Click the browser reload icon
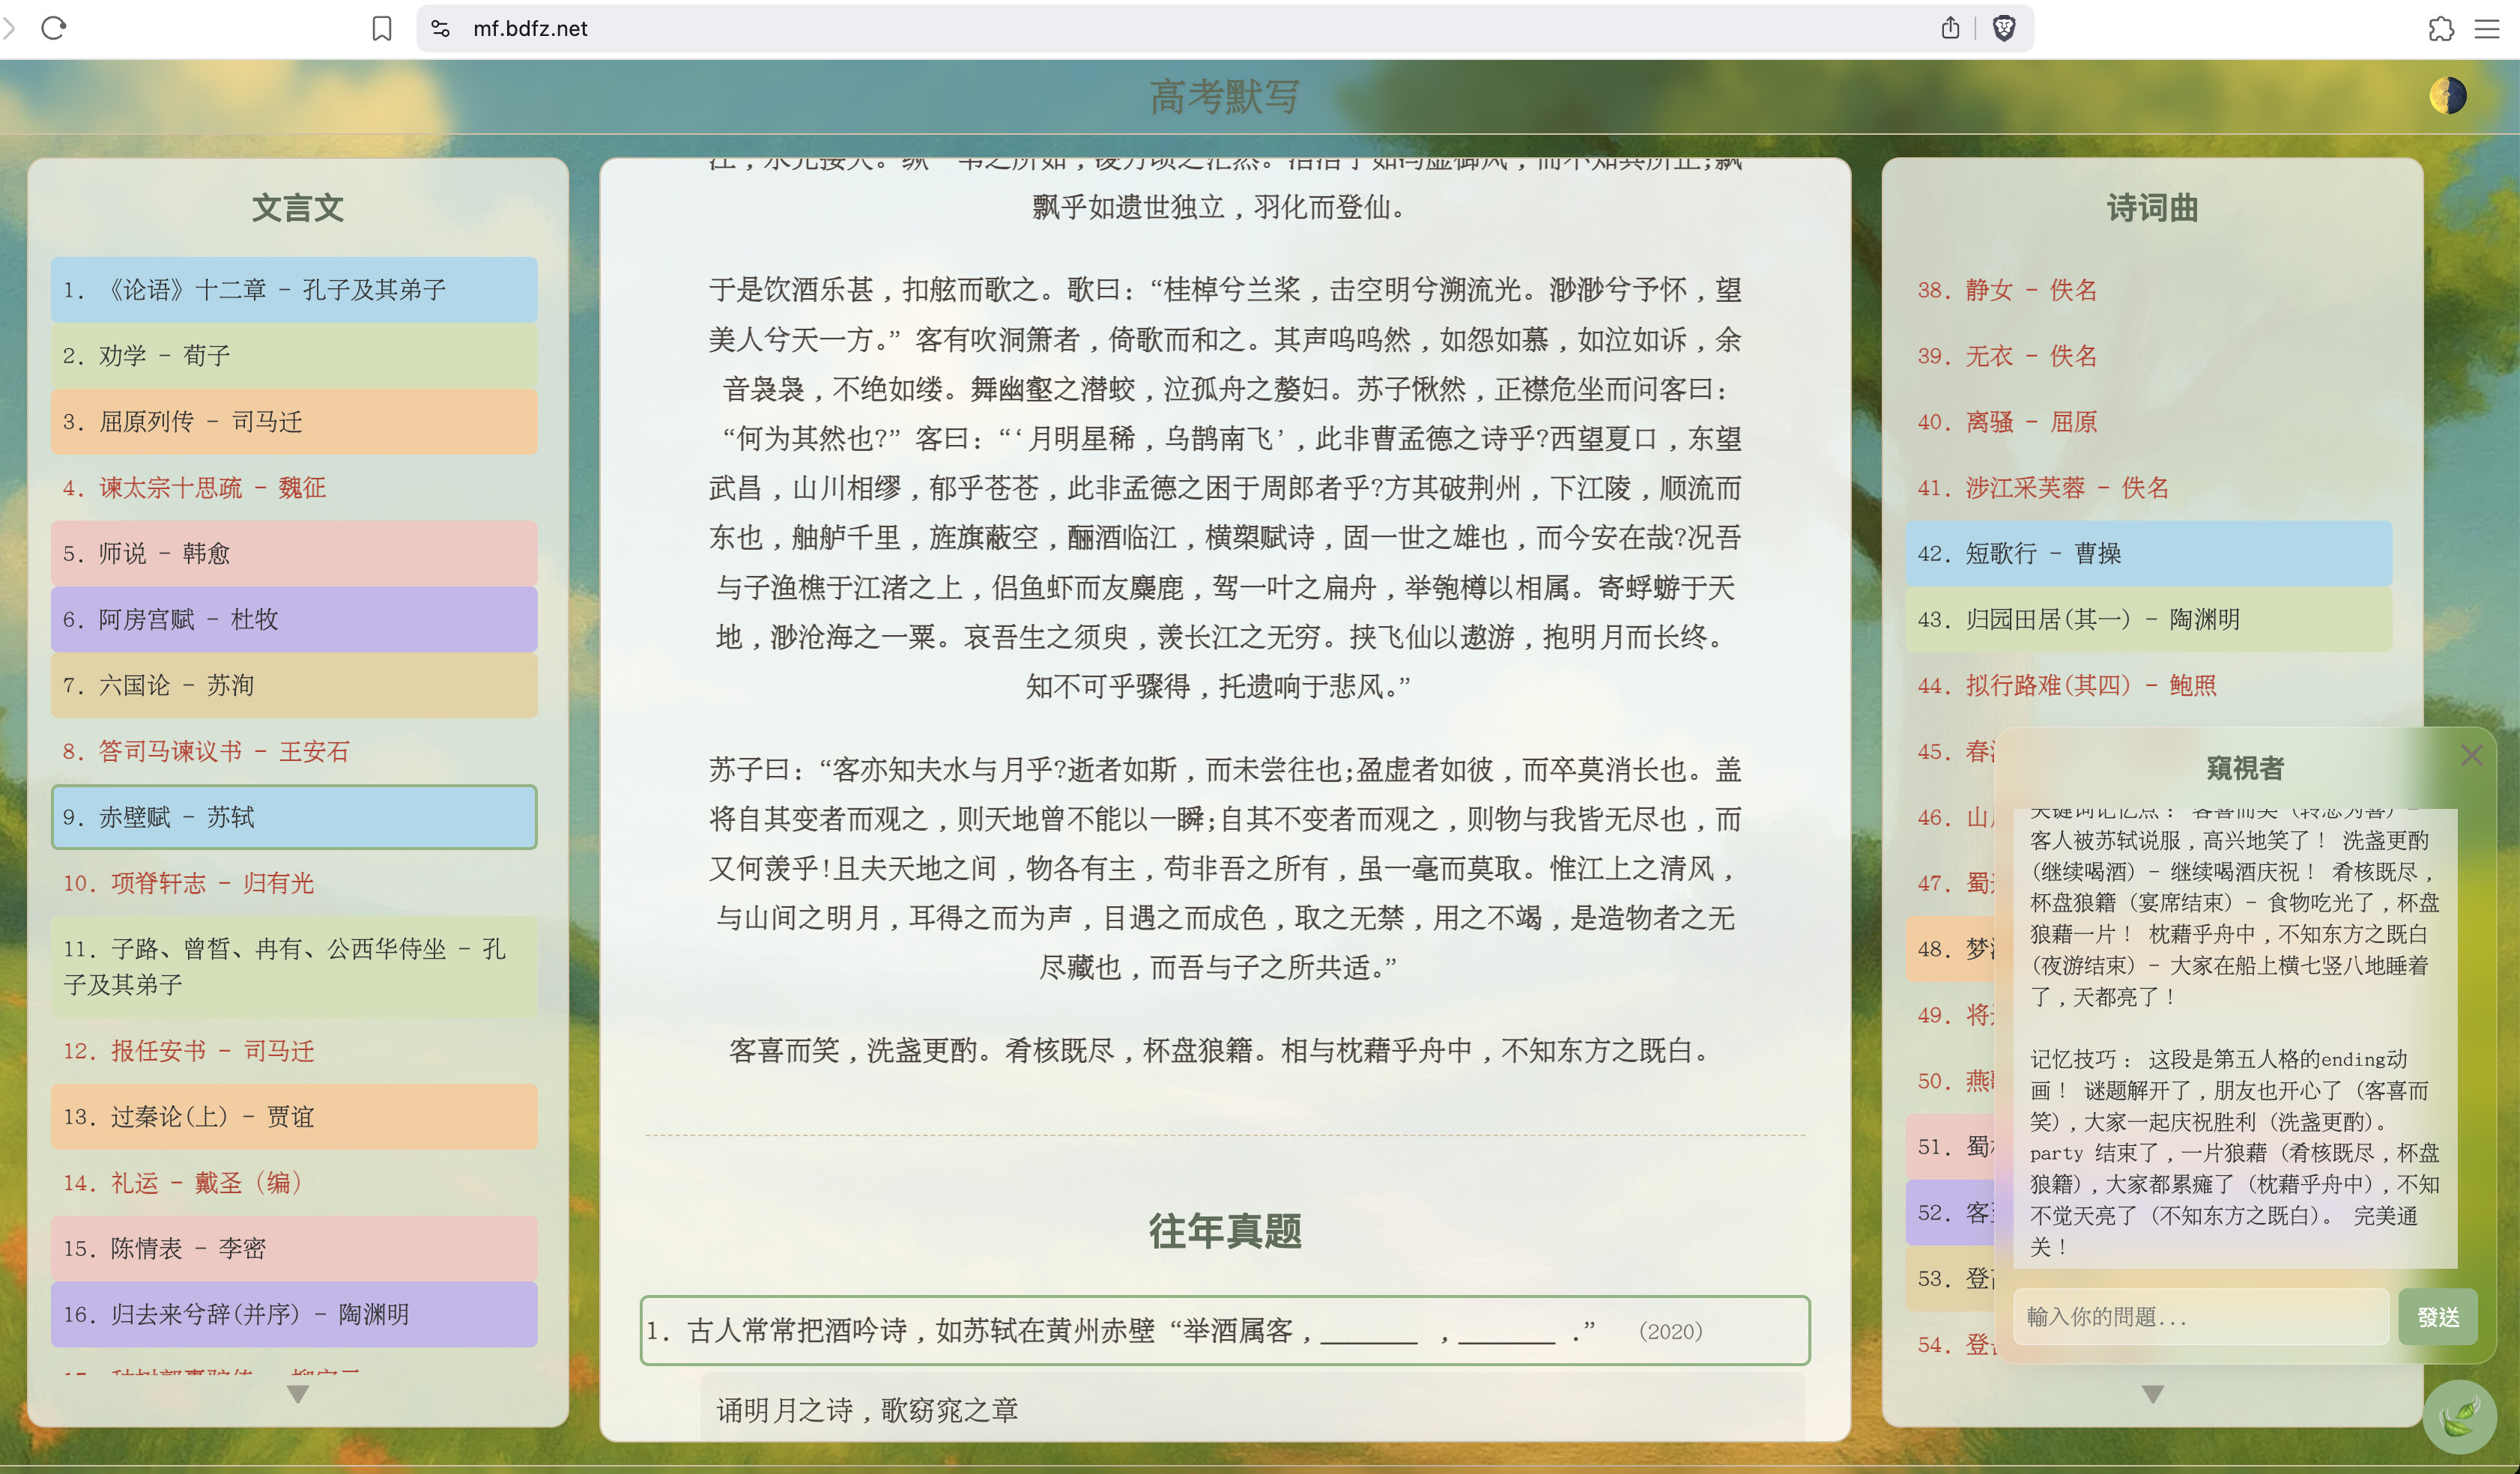The image size is (2520, 1474). [54, 28]
